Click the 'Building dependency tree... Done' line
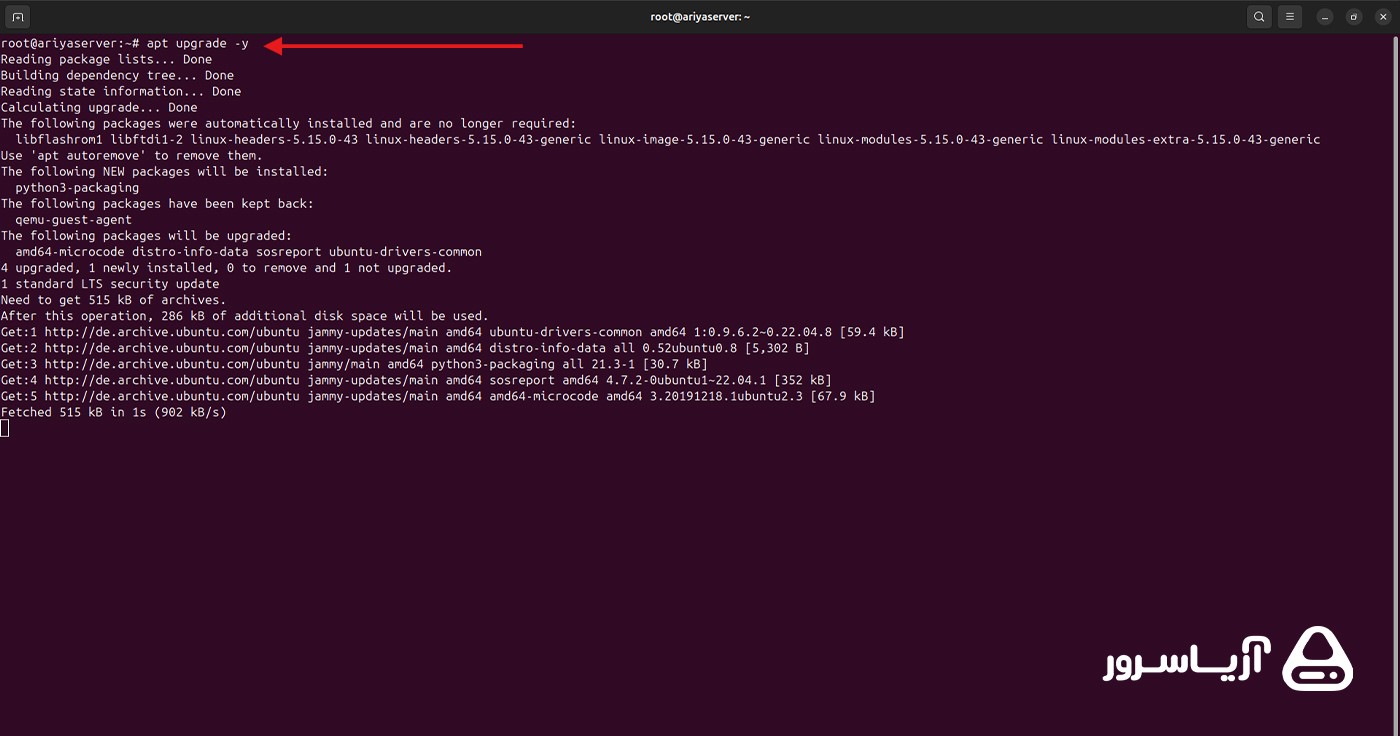This screenshot has height=736, width=1400. pos(117,75)
